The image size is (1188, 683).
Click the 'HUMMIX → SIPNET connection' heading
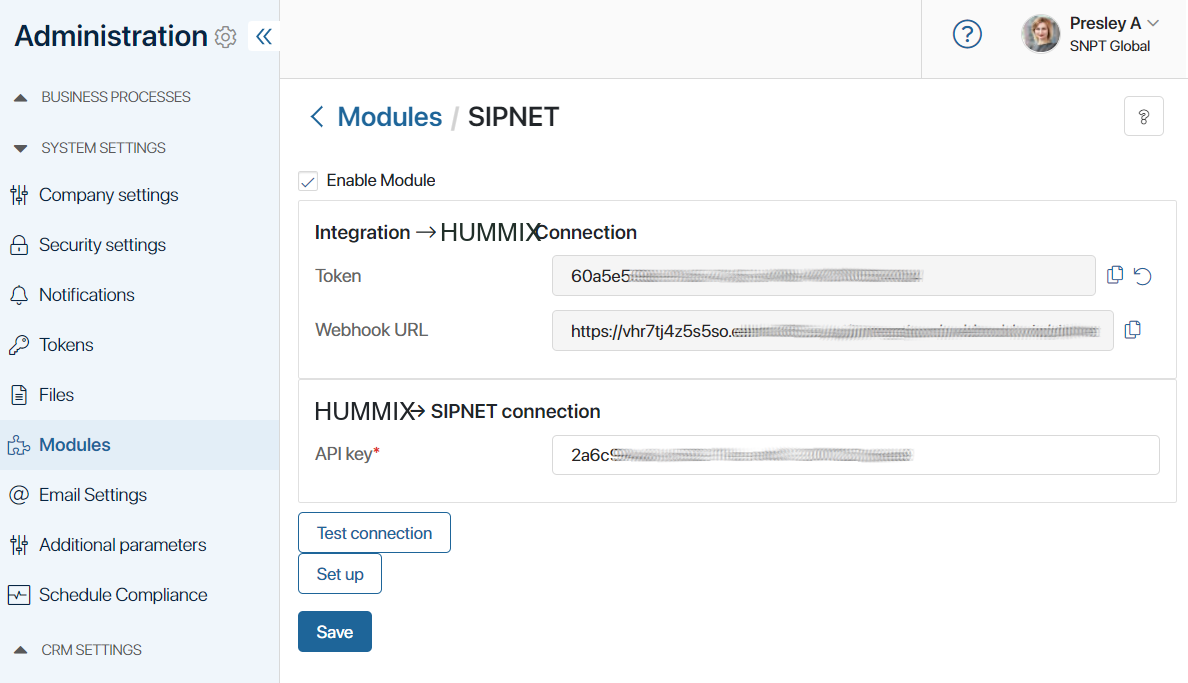(458, 412)
